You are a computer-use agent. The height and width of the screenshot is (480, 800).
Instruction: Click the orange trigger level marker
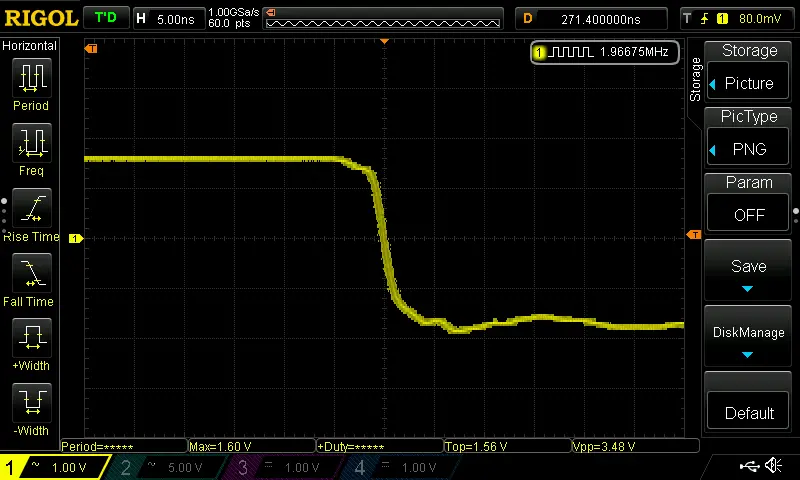tap(693, 234)
